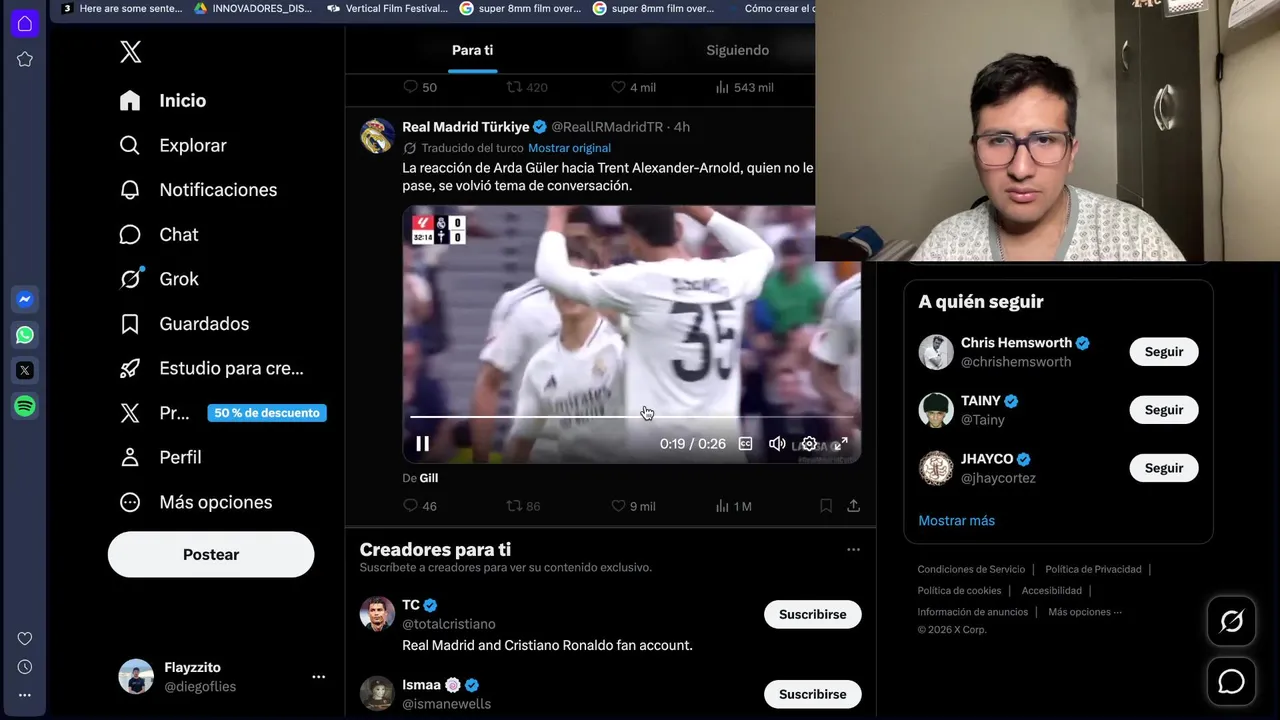
Task: Open Spotify in browser sidebar
Action: click(x=25, y=406)
